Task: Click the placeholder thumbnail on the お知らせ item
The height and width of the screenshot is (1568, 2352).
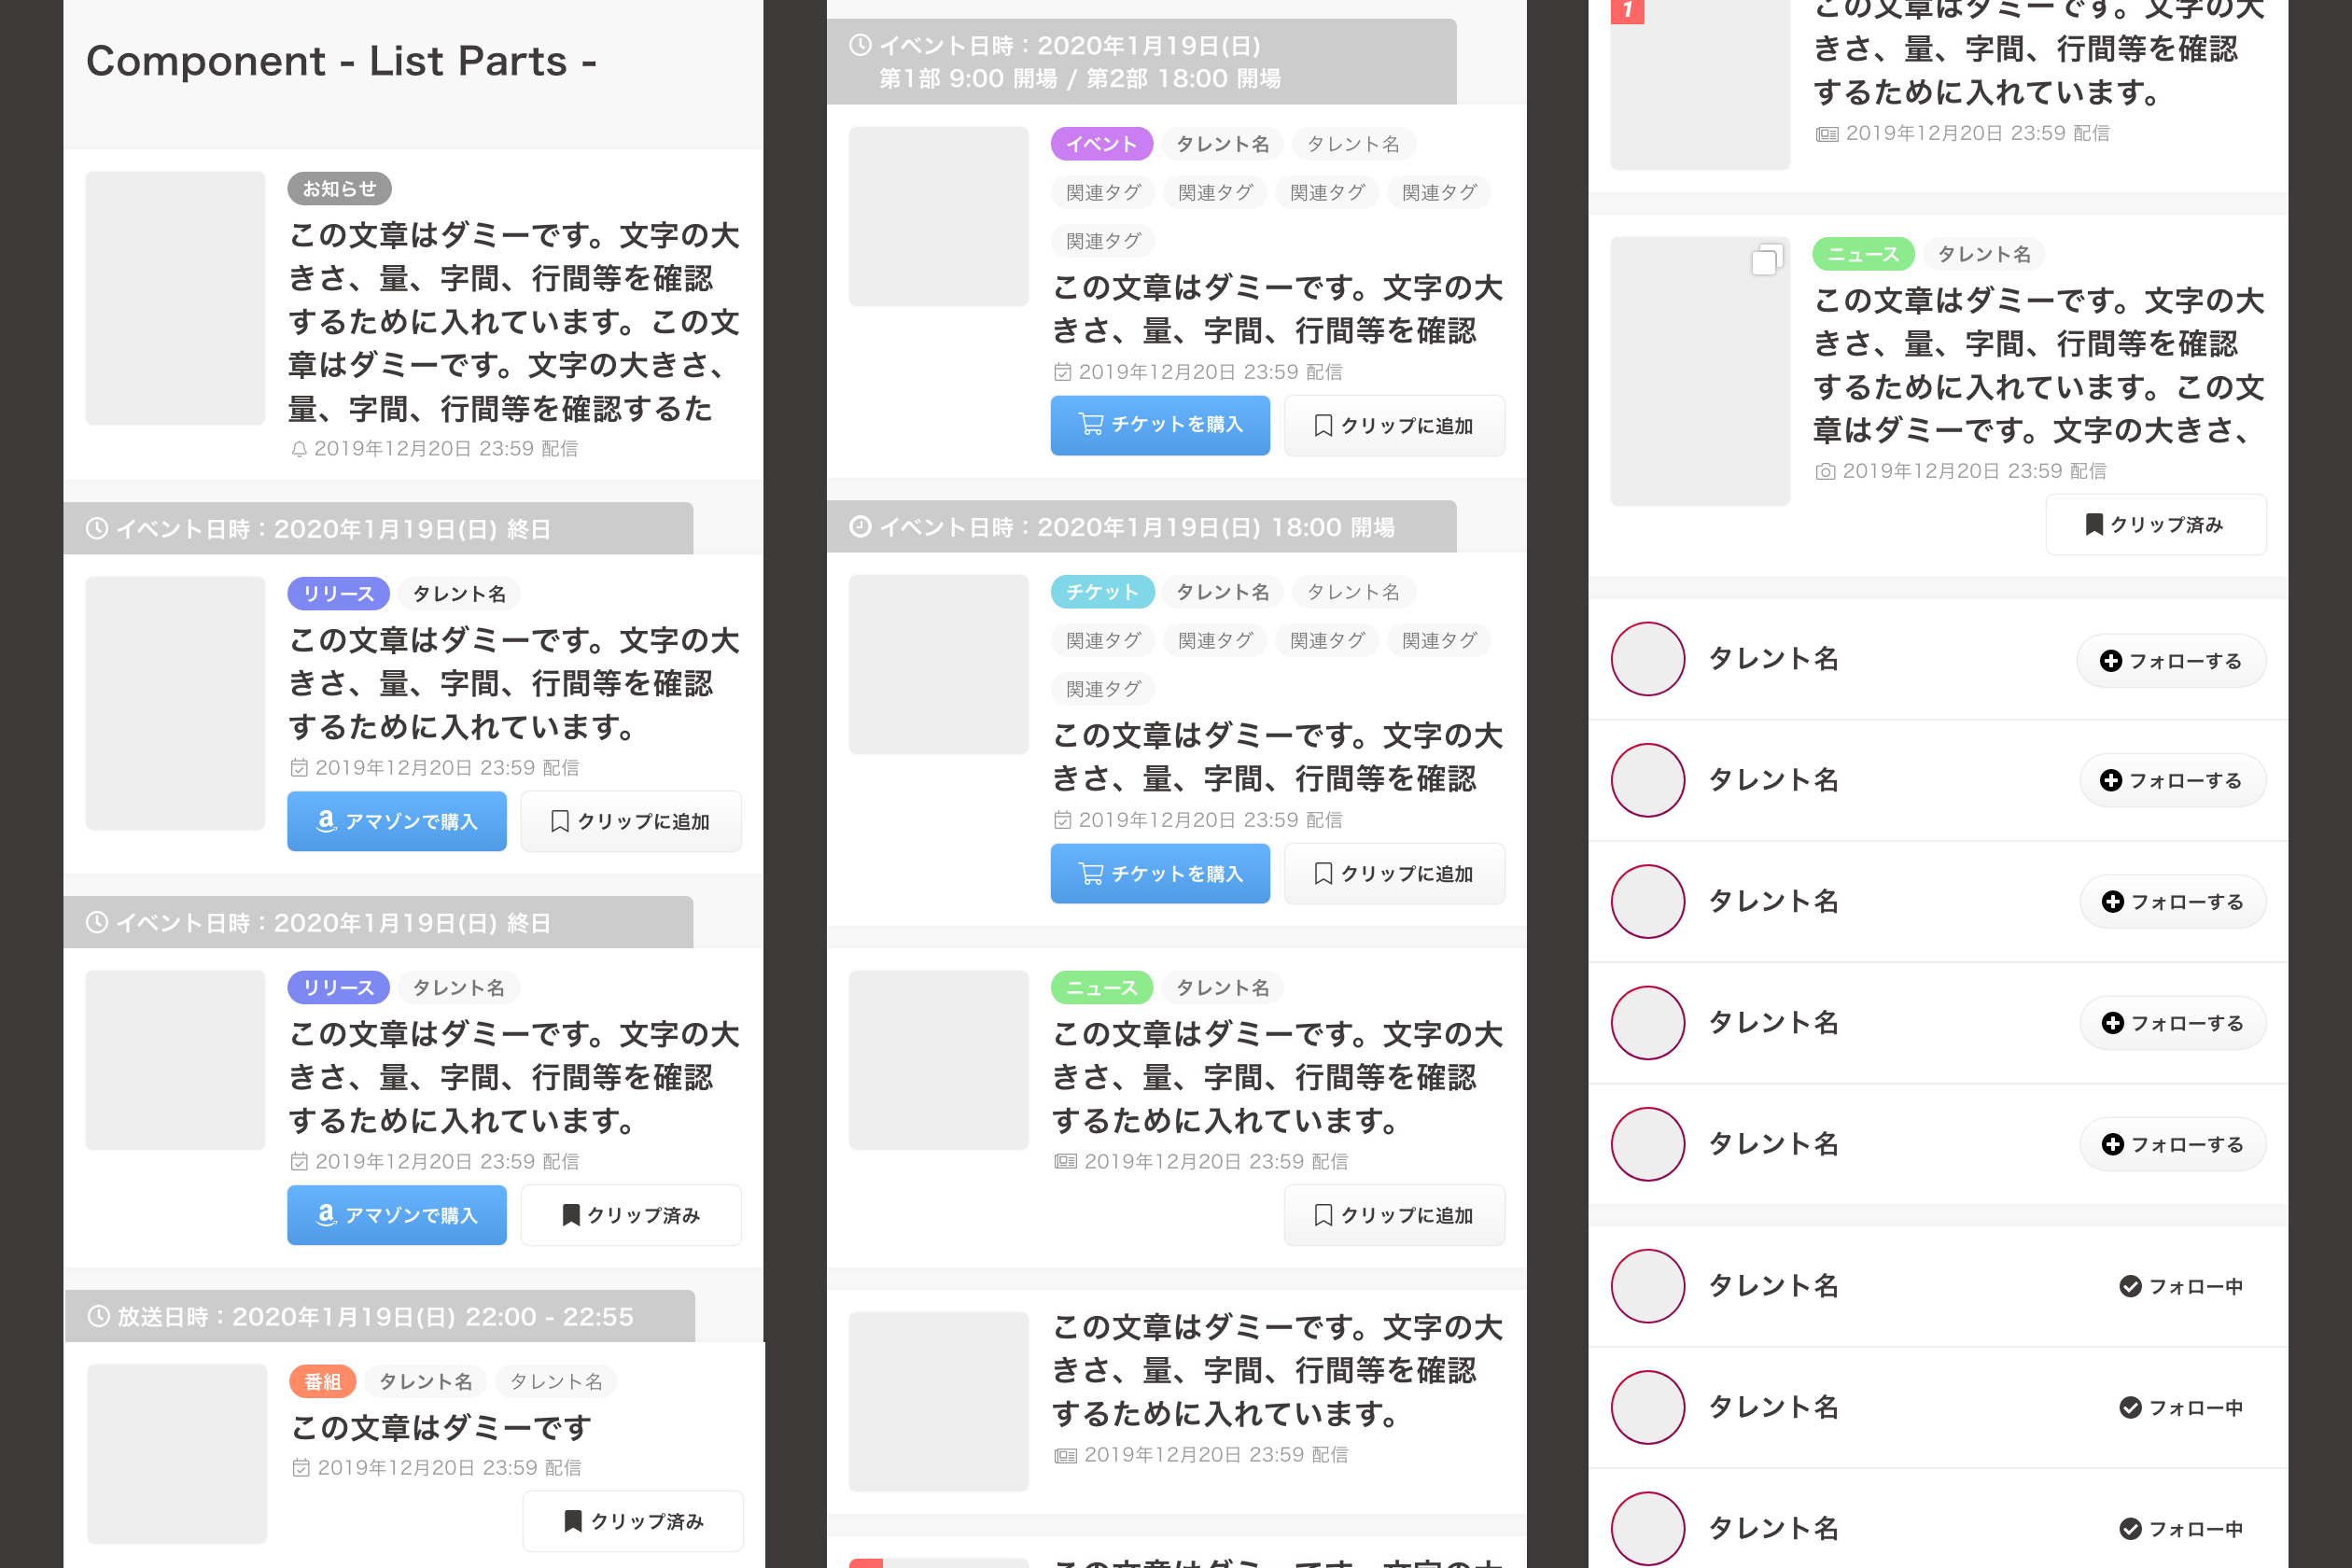Action: point(175,300)
